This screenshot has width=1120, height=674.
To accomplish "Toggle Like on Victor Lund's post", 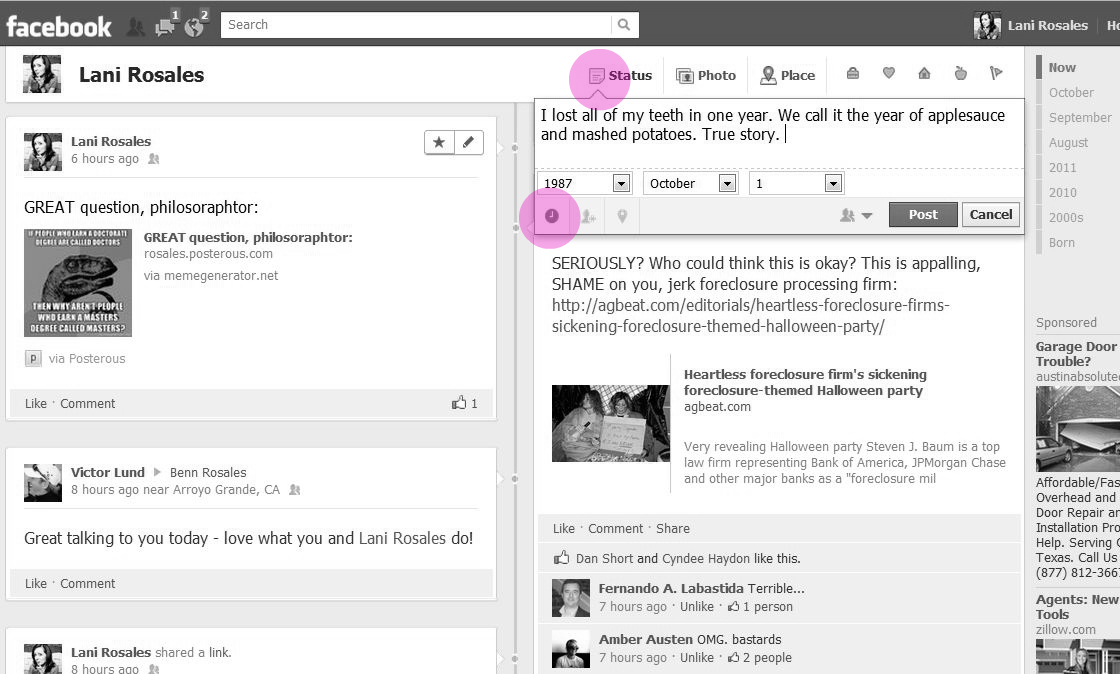I will click(x=35, y=583).
